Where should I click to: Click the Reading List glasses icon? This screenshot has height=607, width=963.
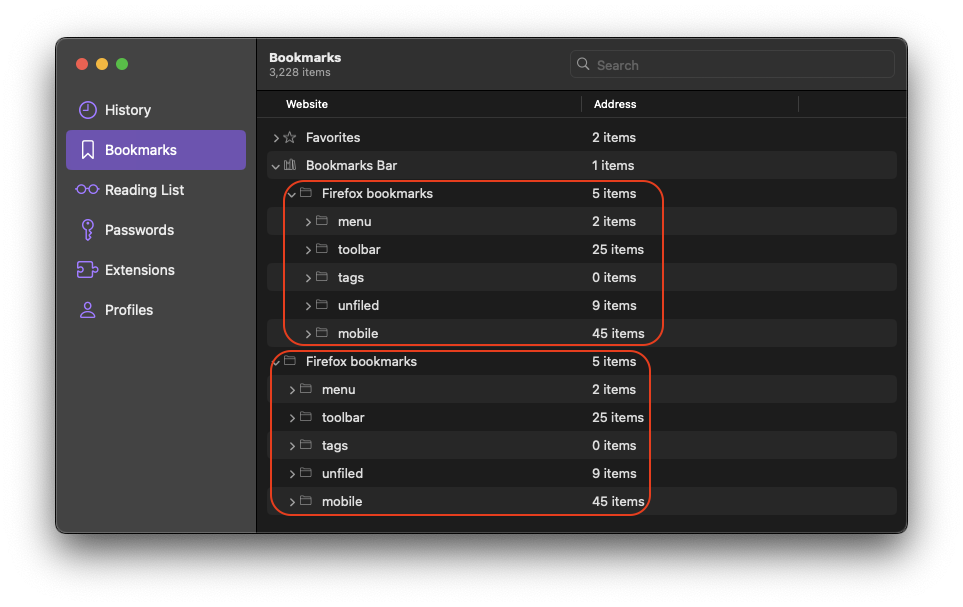coord(87,190)
